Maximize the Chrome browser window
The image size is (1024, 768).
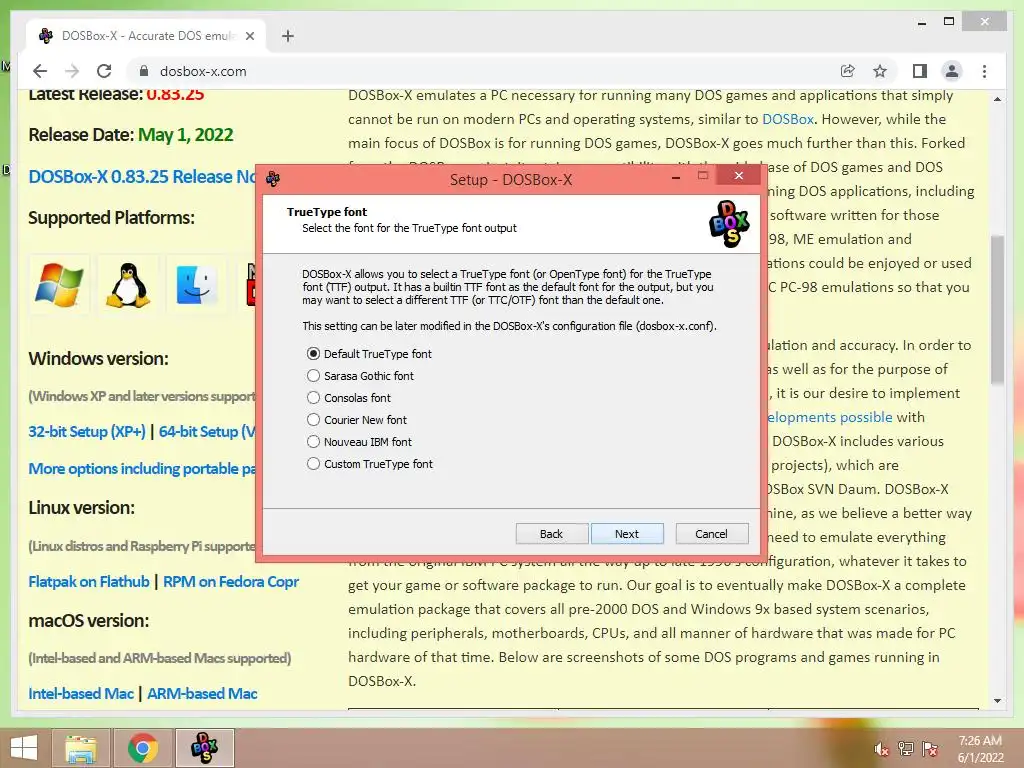[949, 22]
